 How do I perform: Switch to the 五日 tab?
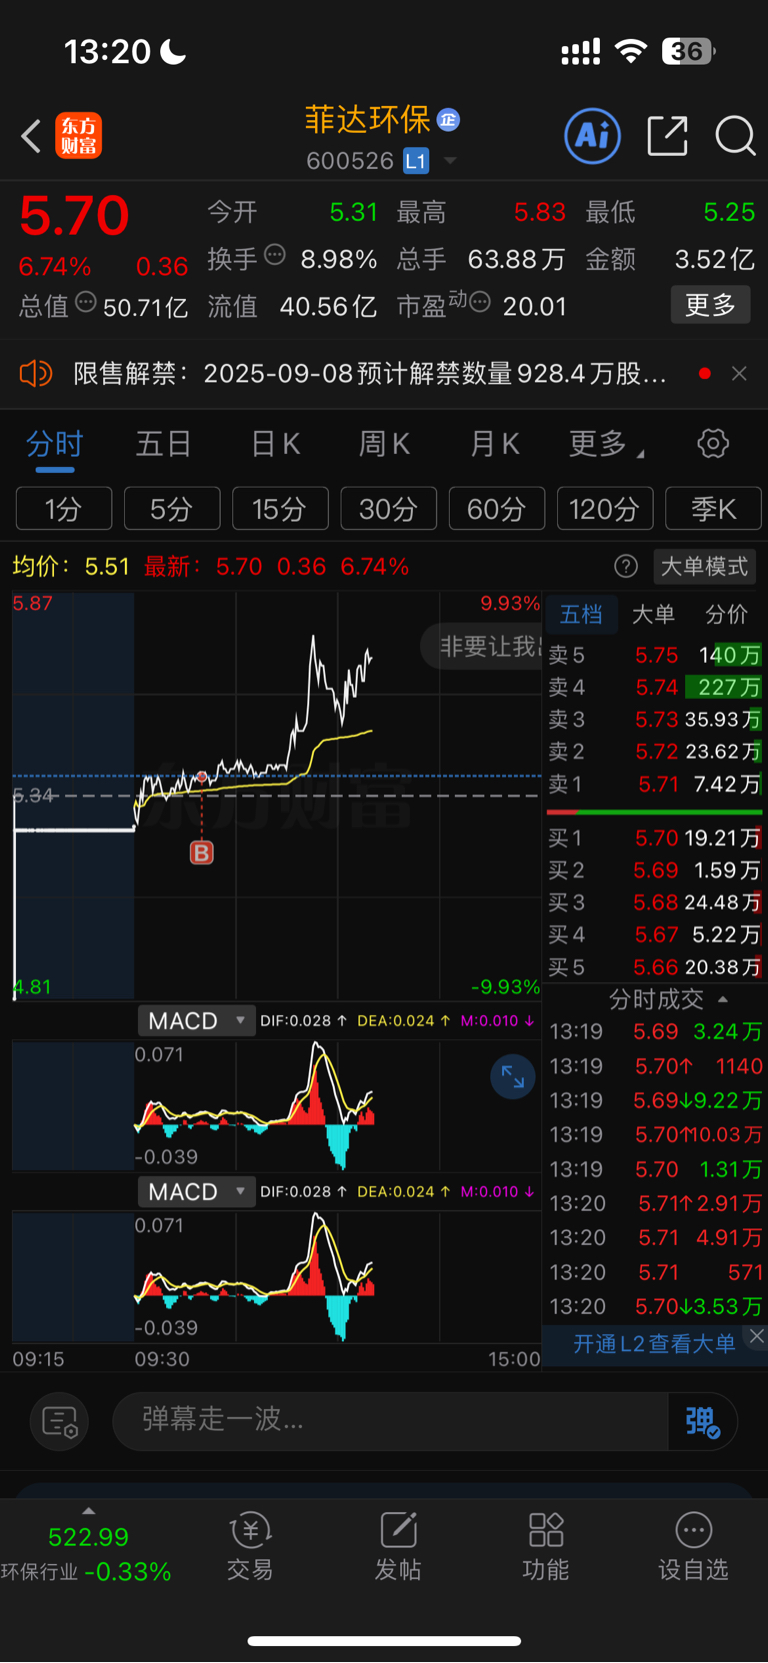pyautogui.click(x=163, y=444)
